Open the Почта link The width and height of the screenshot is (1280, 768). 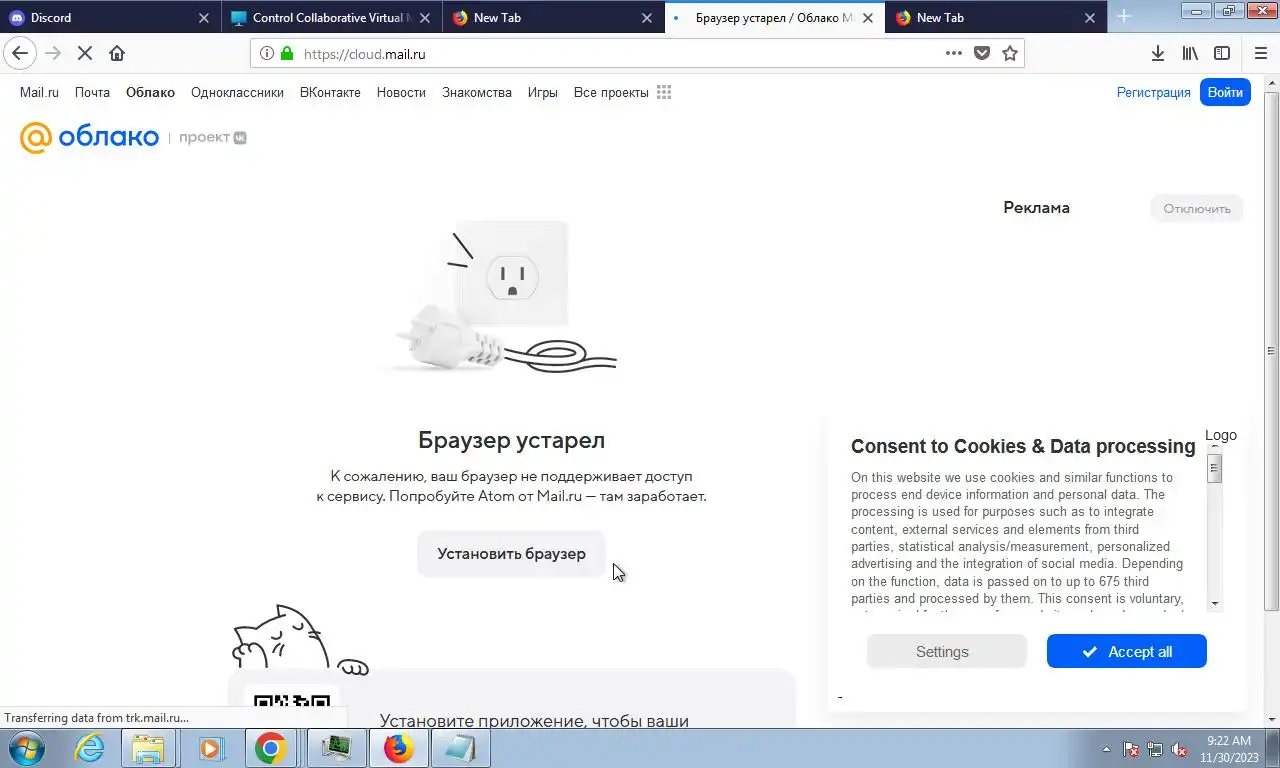(92, 92)
